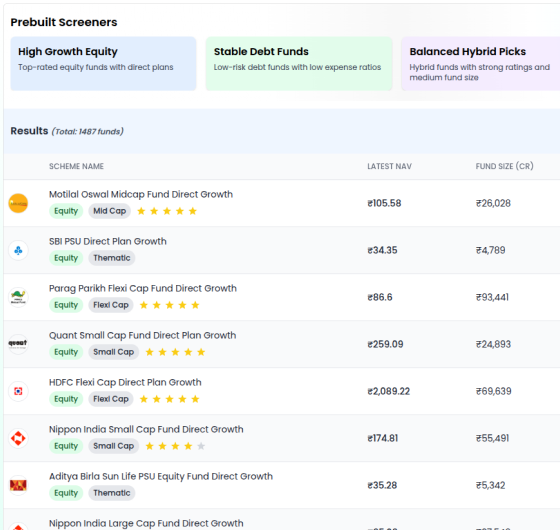Click the star rating of Motilal Oswal Midcap
The image size is (560, 530).
point(167,211)
